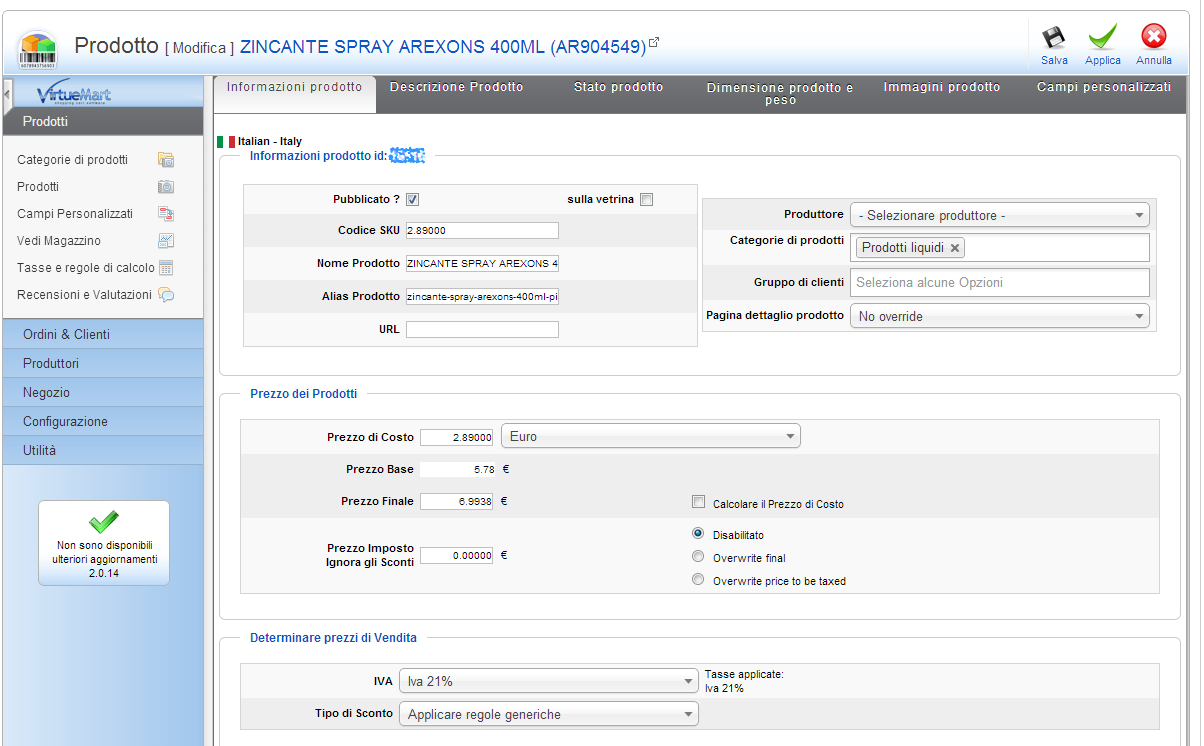Click the Prodotti camera icon in sidebar
1204x746 pixels.
[x=166, y=186]
